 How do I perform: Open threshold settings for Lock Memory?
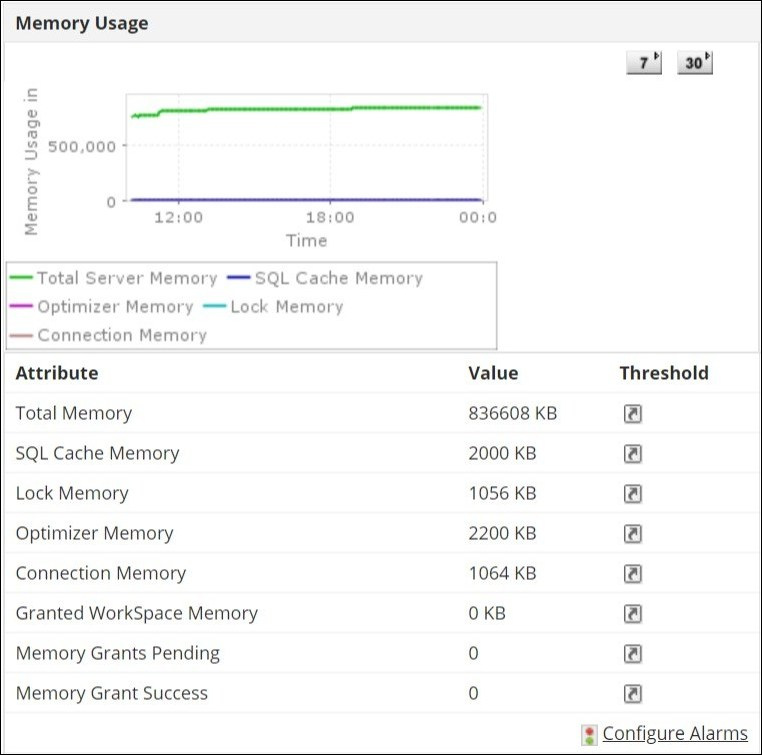click(632, 494)
